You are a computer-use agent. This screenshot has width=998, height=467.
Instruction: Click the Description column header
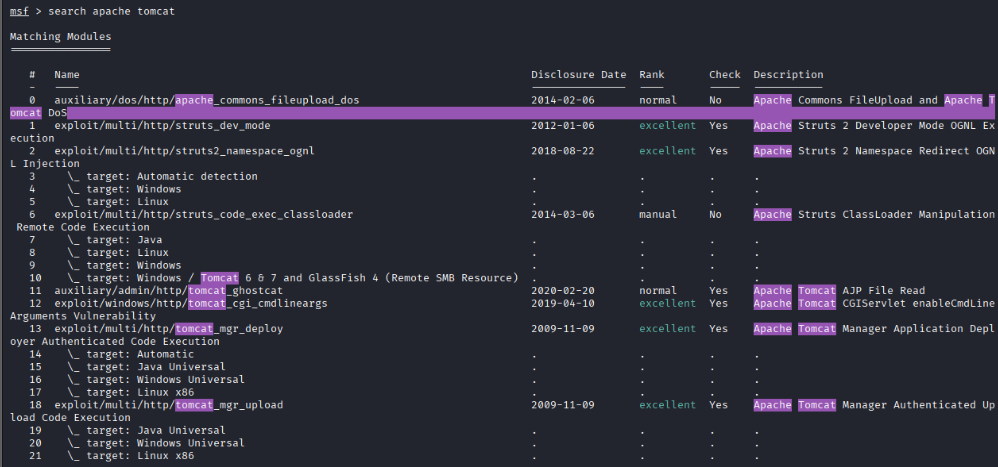789,74
